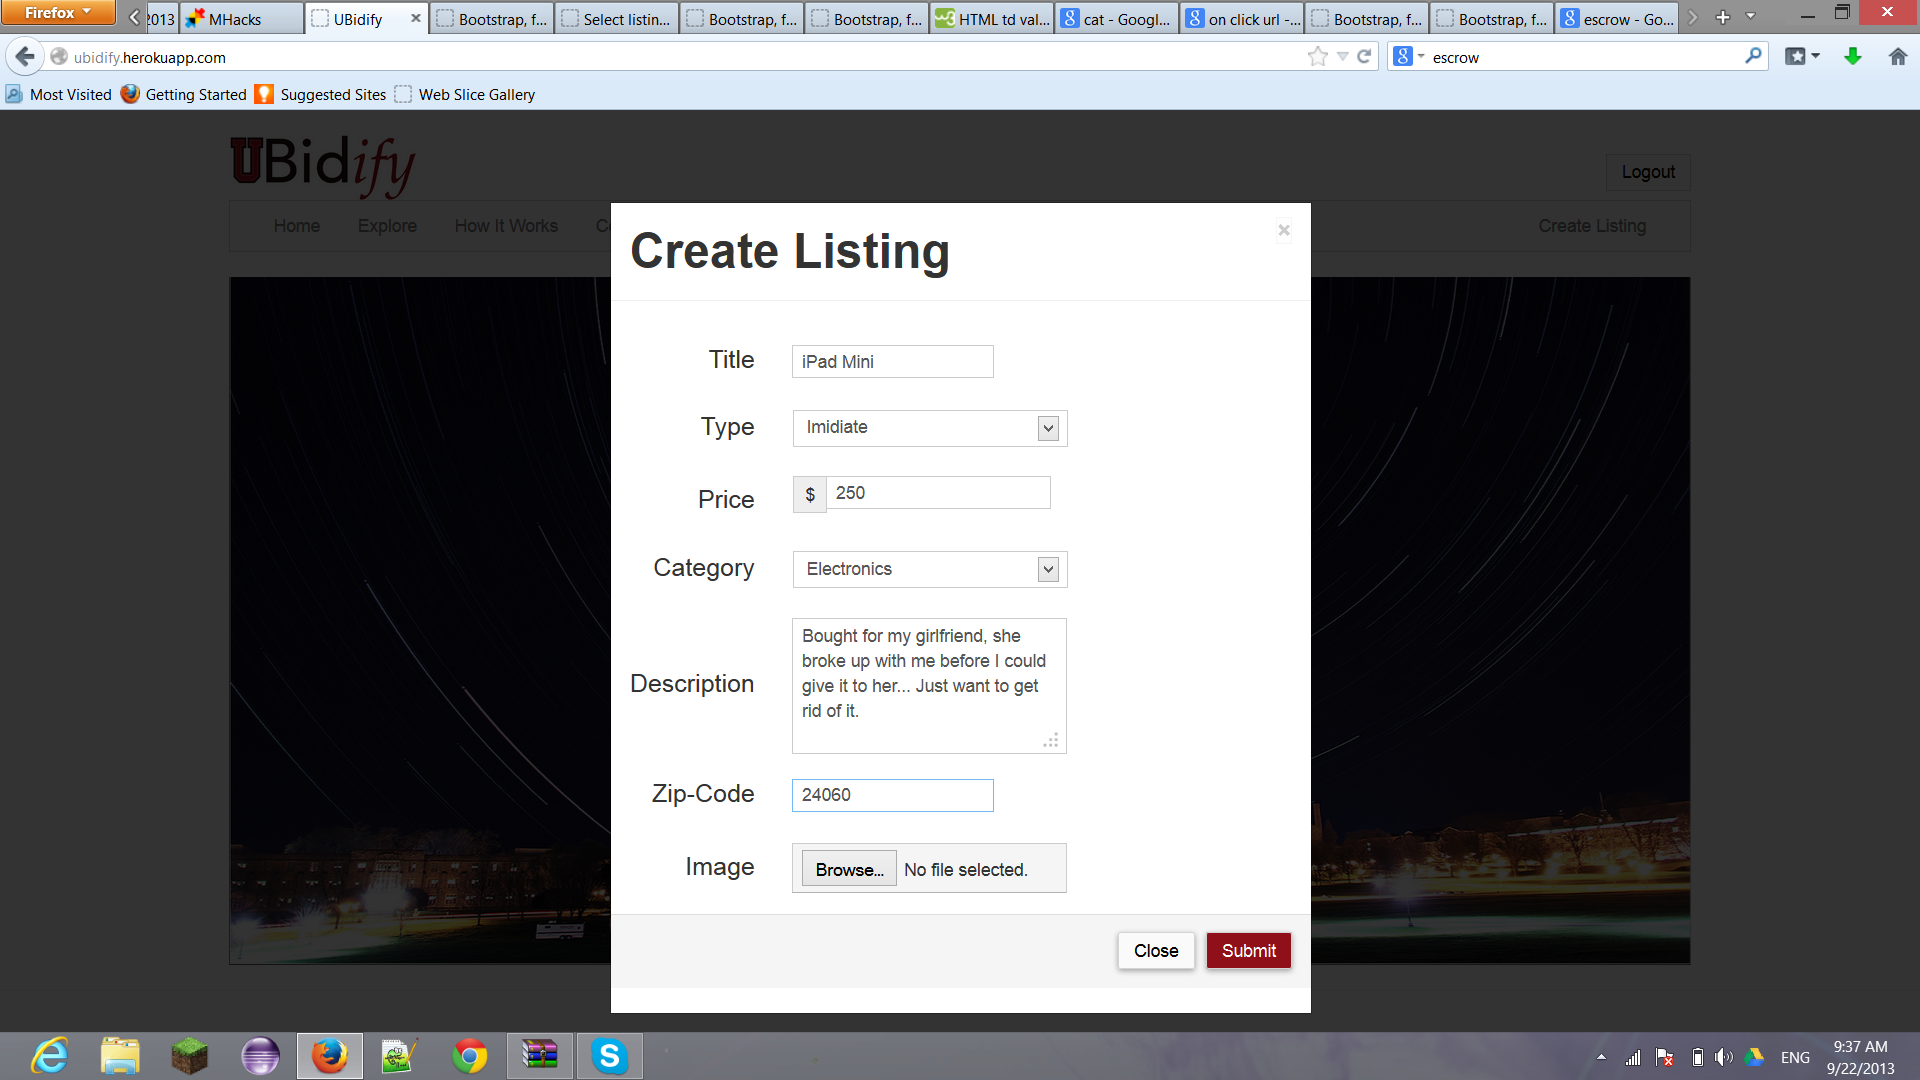Launch Chrome from the taskbar

point(469,1056)
